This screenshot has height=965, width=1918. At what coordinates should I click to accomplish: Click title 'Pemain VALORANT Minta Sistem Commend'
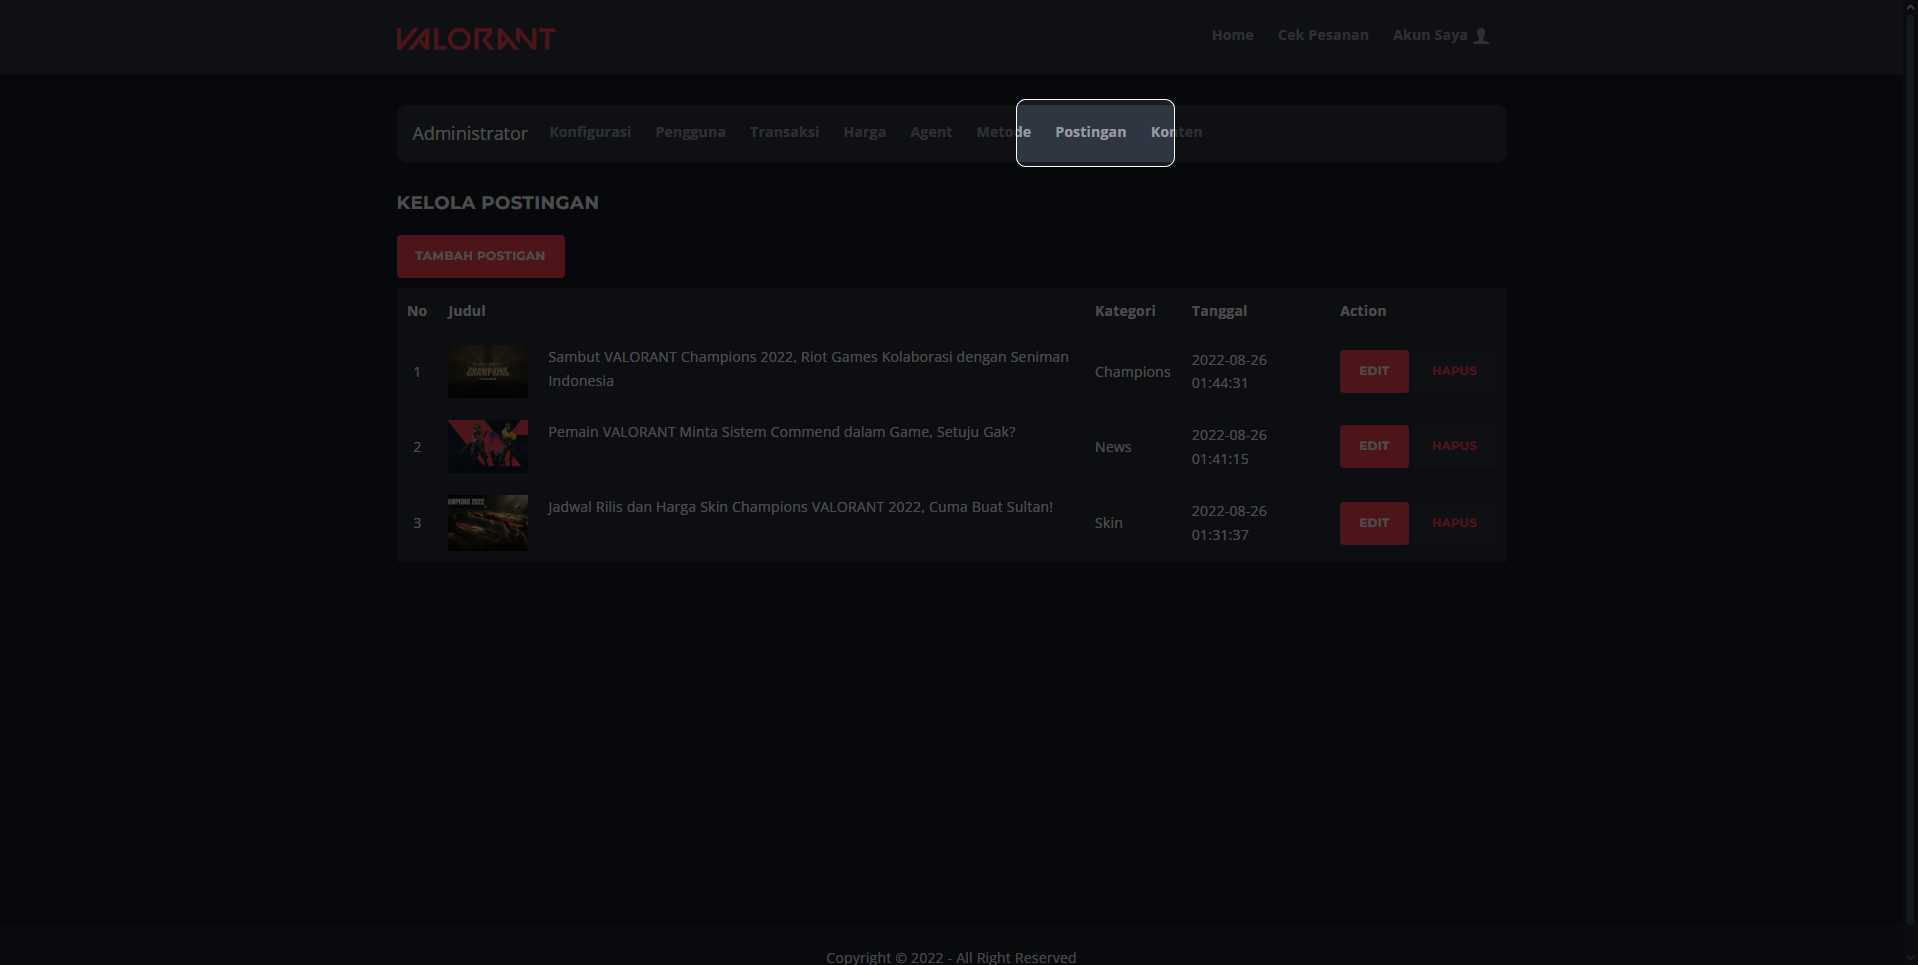(782, 432)
